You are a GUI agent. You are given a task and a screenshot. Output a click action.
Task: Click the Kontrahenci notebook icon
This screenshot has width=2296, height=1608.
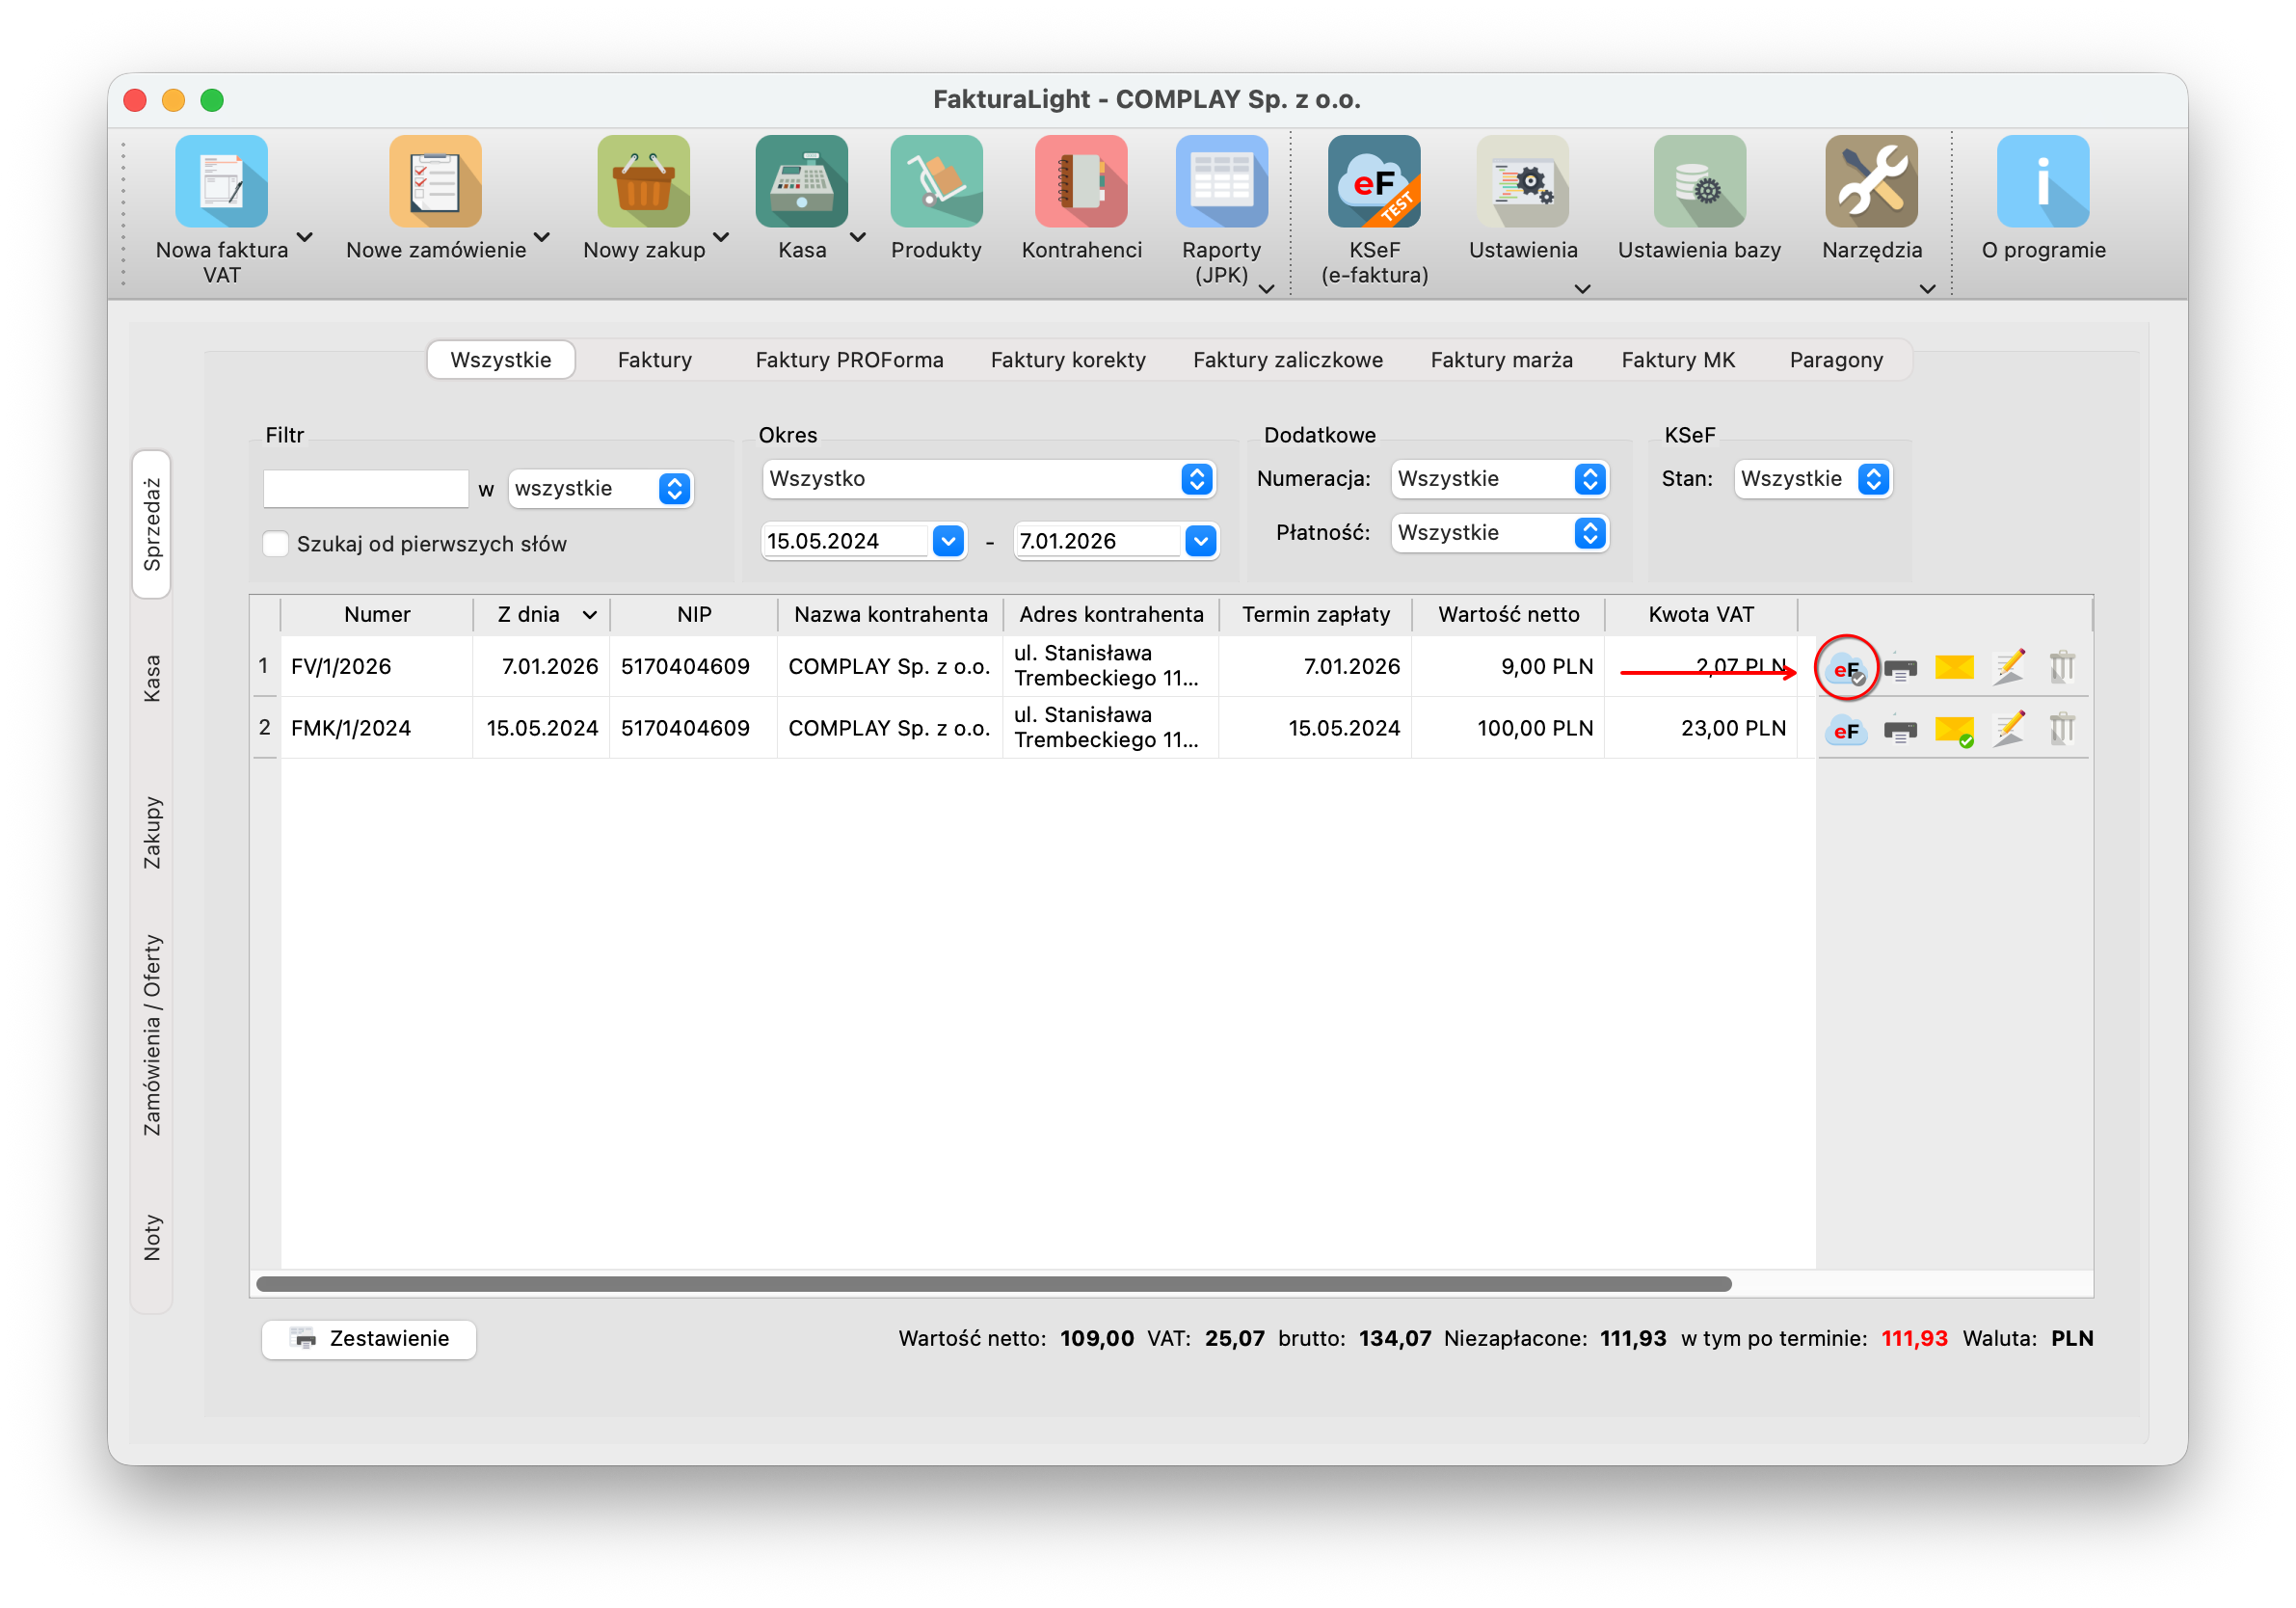[1080, 182]
